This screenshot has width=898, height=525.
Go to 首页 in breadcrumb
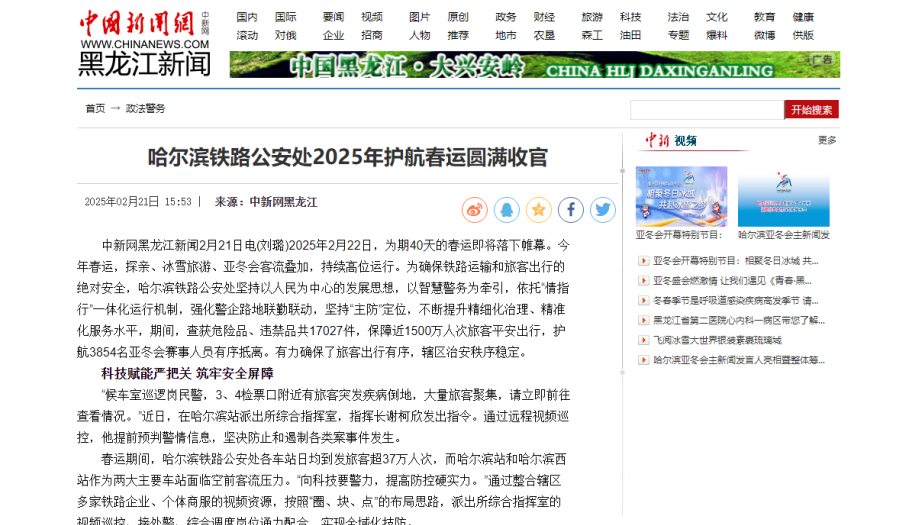tap(95, 108)
